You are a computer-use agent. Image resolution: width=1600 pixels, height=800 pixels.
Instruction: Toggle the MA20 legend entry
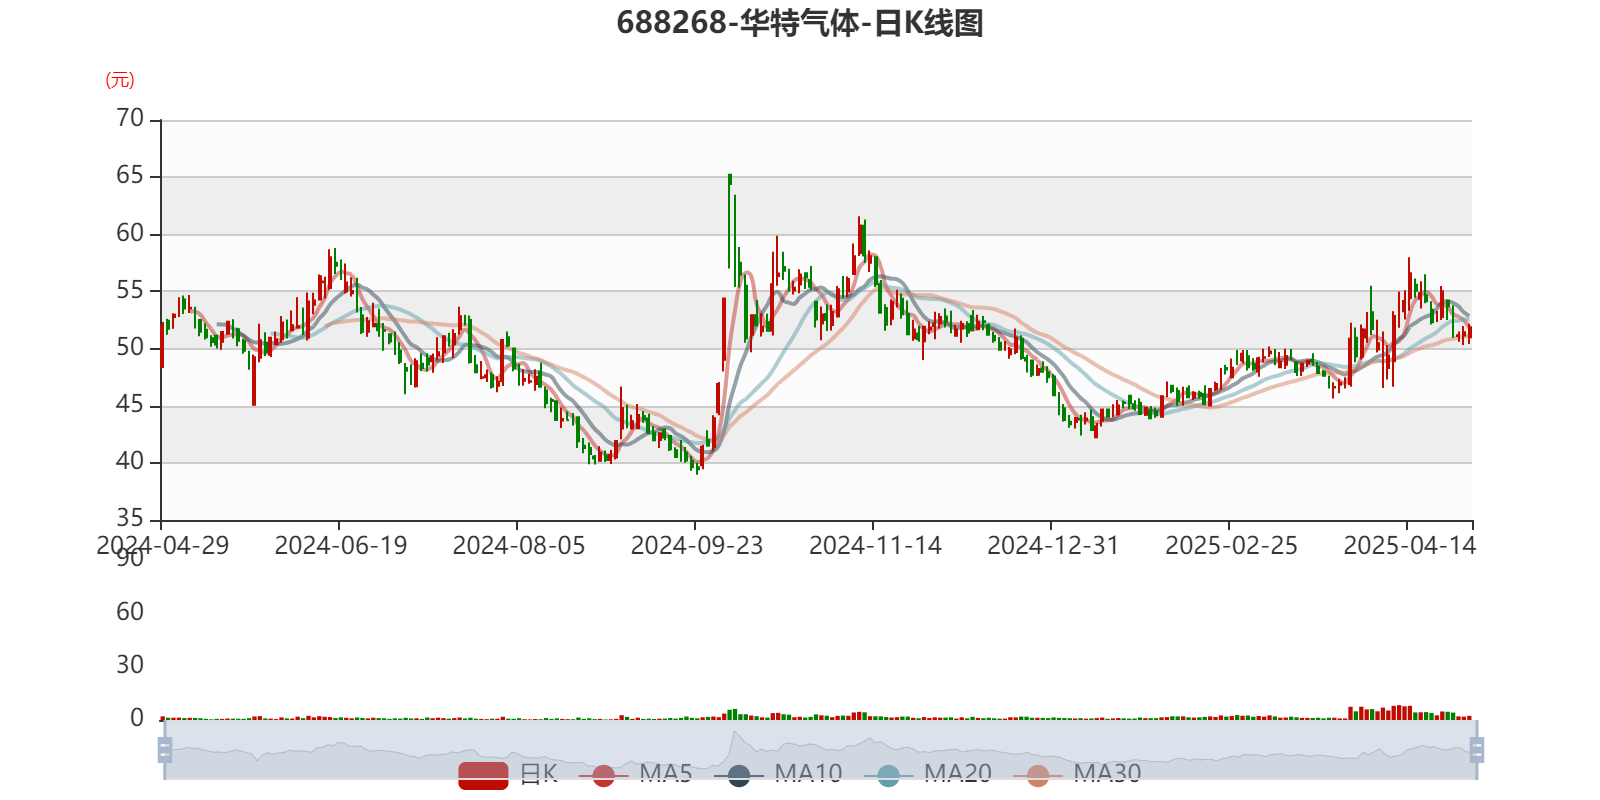(x=928, y=775)
